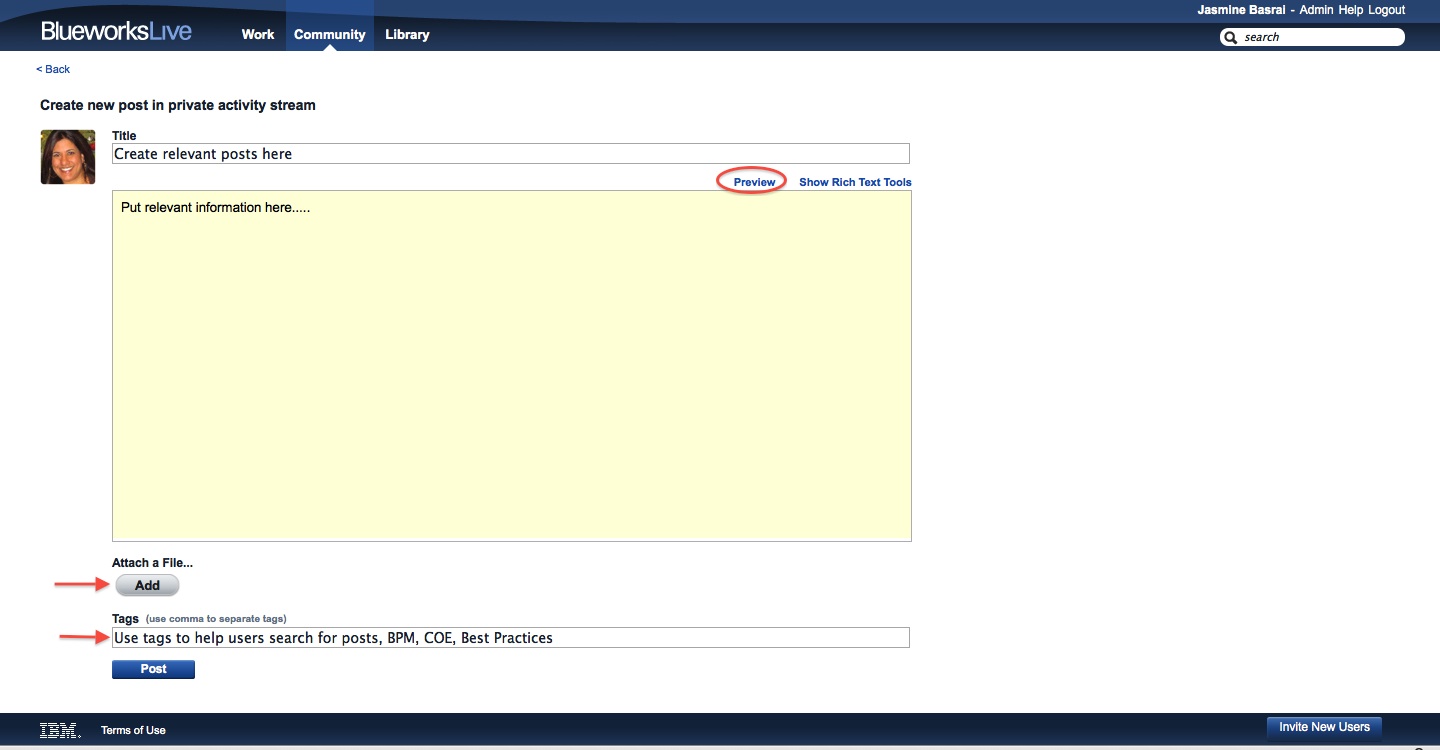1440x750 pixels.
Task: Click the Preview link
Action: tap(754, 182)
